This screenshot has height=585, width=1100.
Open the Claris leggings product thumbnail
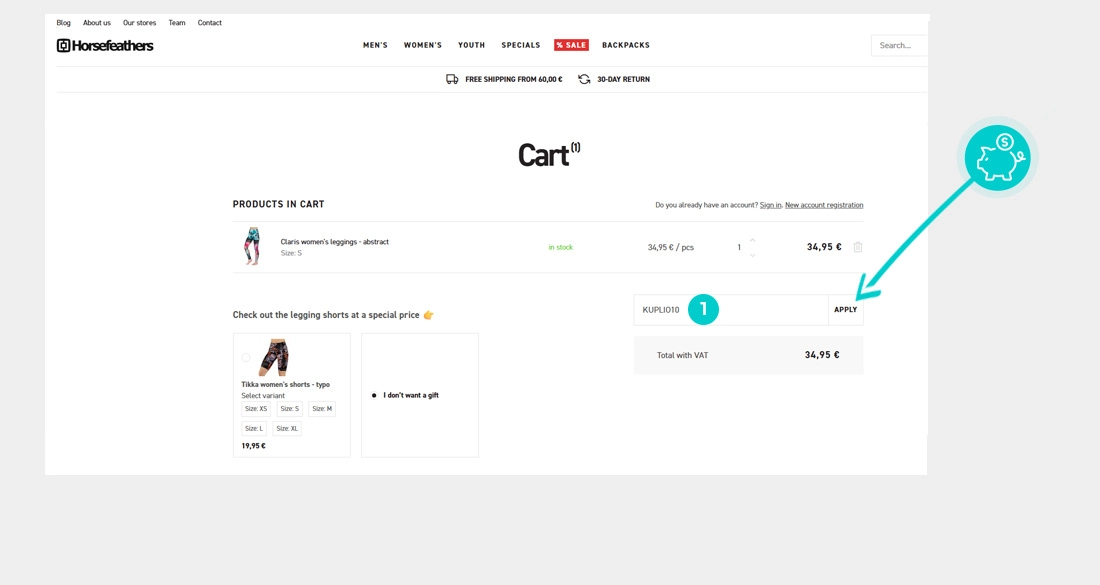tap(252, 246)
